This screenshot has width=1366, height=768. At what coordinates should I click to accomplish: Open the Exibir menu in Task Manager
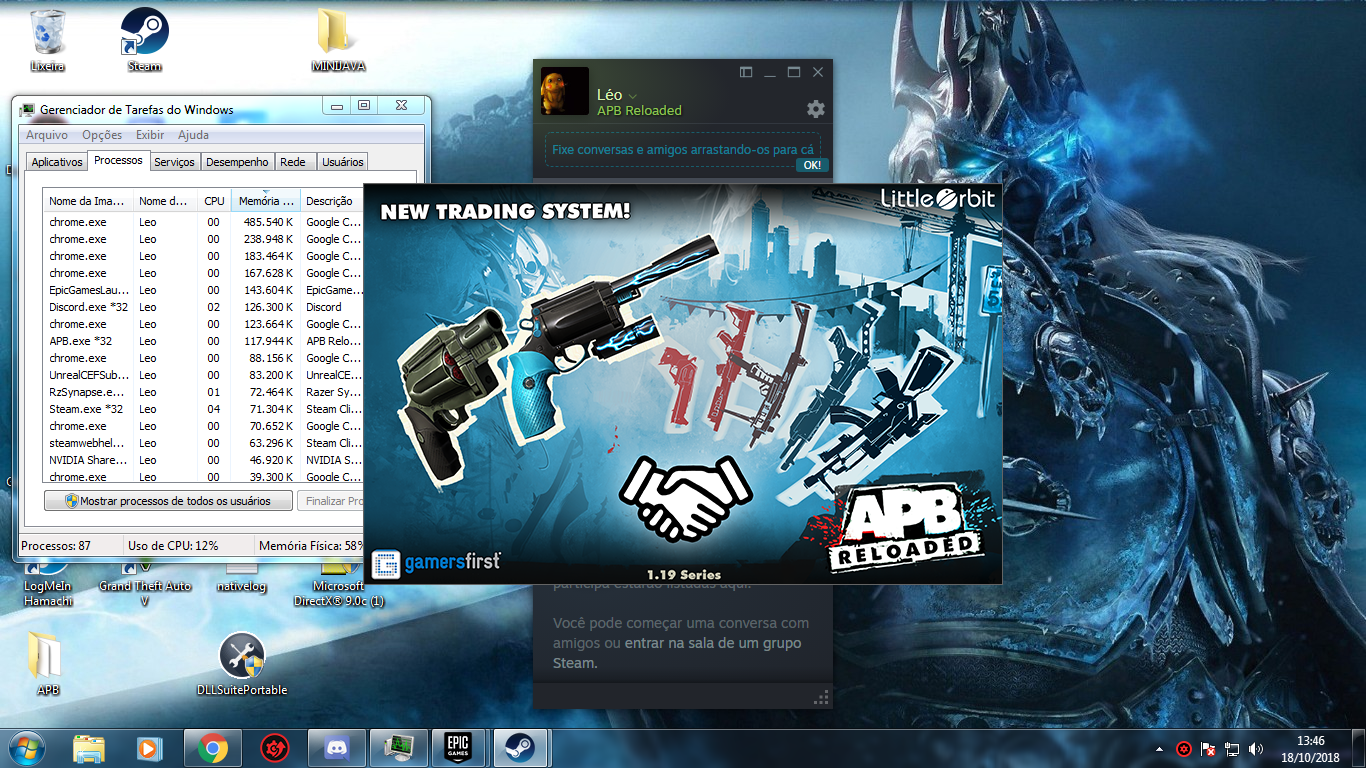(x=150, y=135)
